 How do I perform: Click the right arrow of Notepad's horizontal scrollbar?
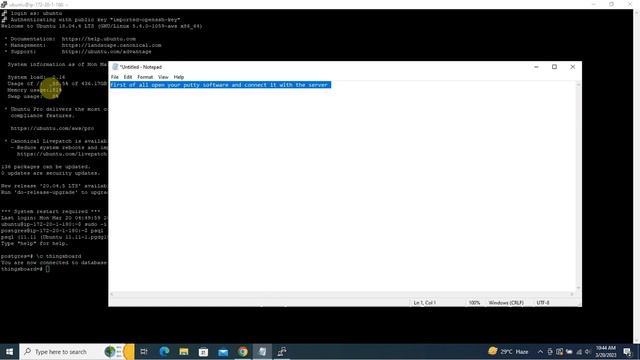(x=571, y=294)
